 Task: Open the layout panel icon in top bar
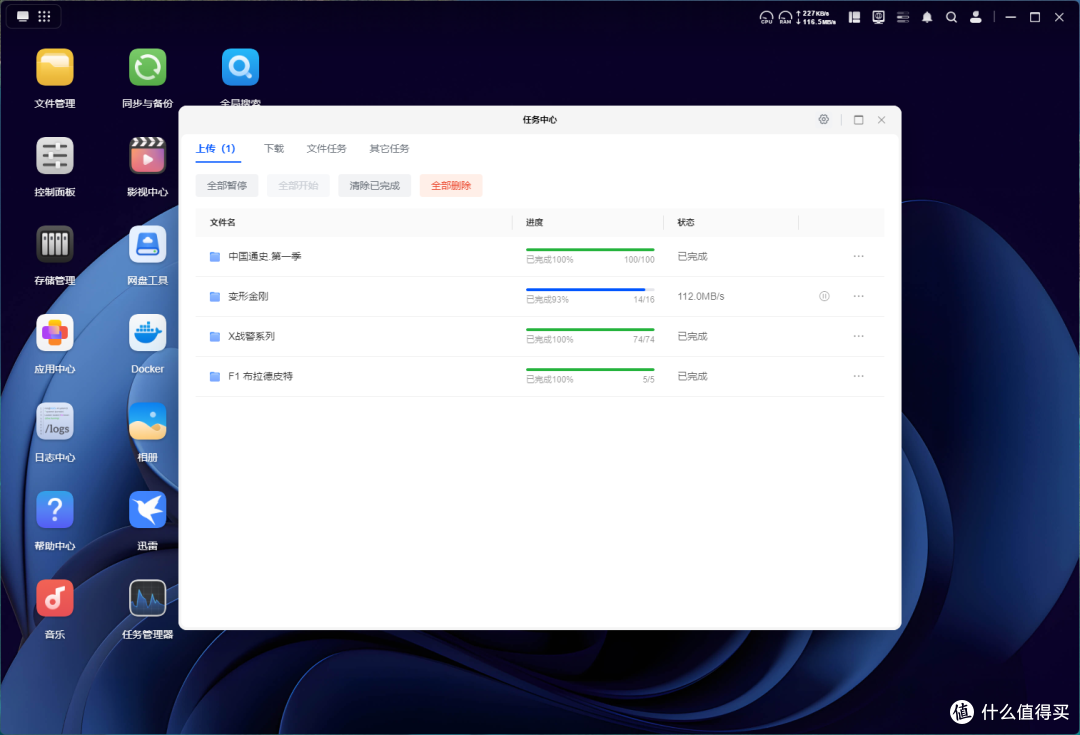(854, 17)
